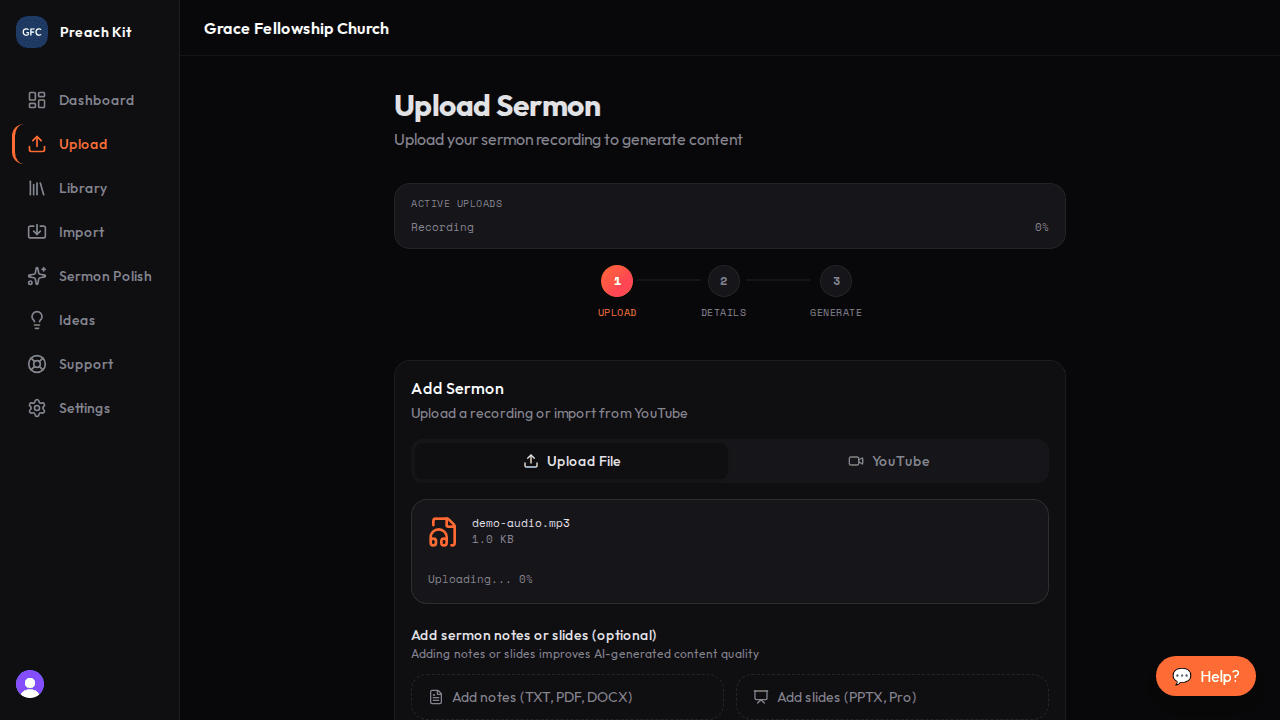Click the Sermon Polish sparkle icon
Viewport: 1280px width, 720px height.
37,276
